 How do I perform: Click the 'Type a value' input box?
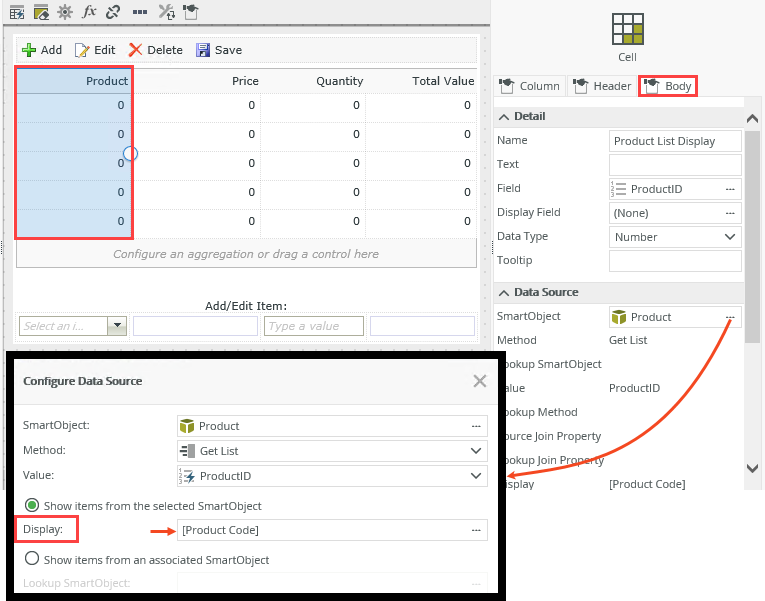tap(314, 326)
